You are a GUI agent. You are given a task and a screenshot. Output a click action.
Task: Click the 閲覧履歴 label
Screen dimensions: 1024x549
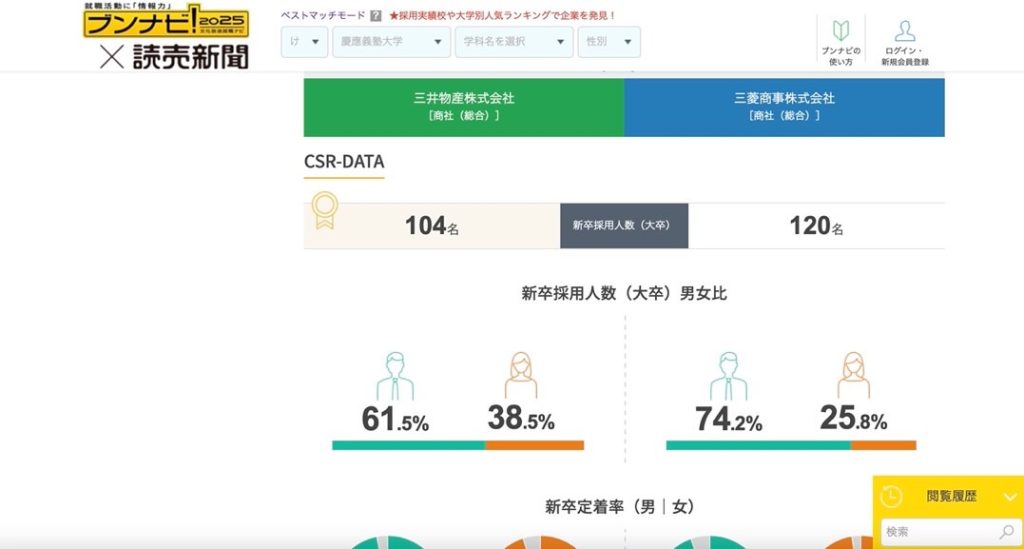point(952,496)
